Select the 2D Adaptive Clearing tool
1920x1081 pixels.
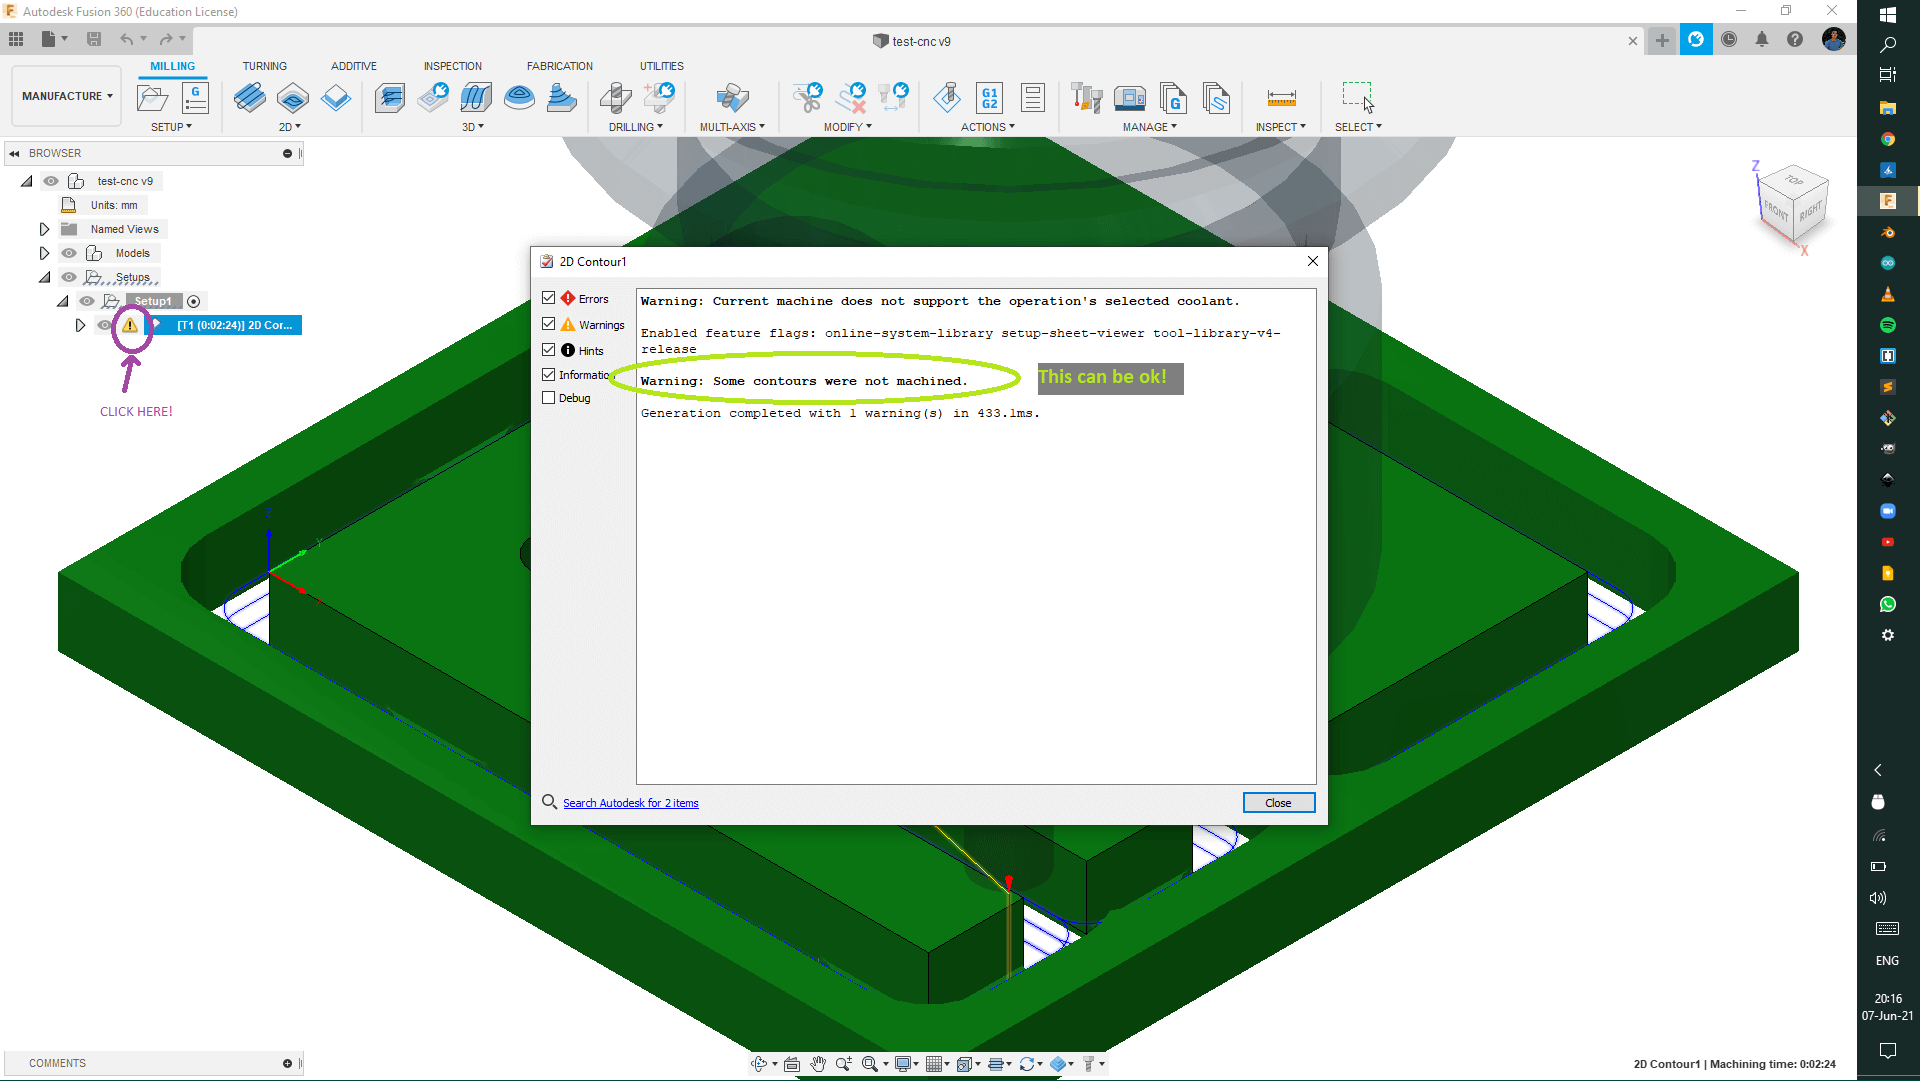pyautogui.click(x=250, y=98)
